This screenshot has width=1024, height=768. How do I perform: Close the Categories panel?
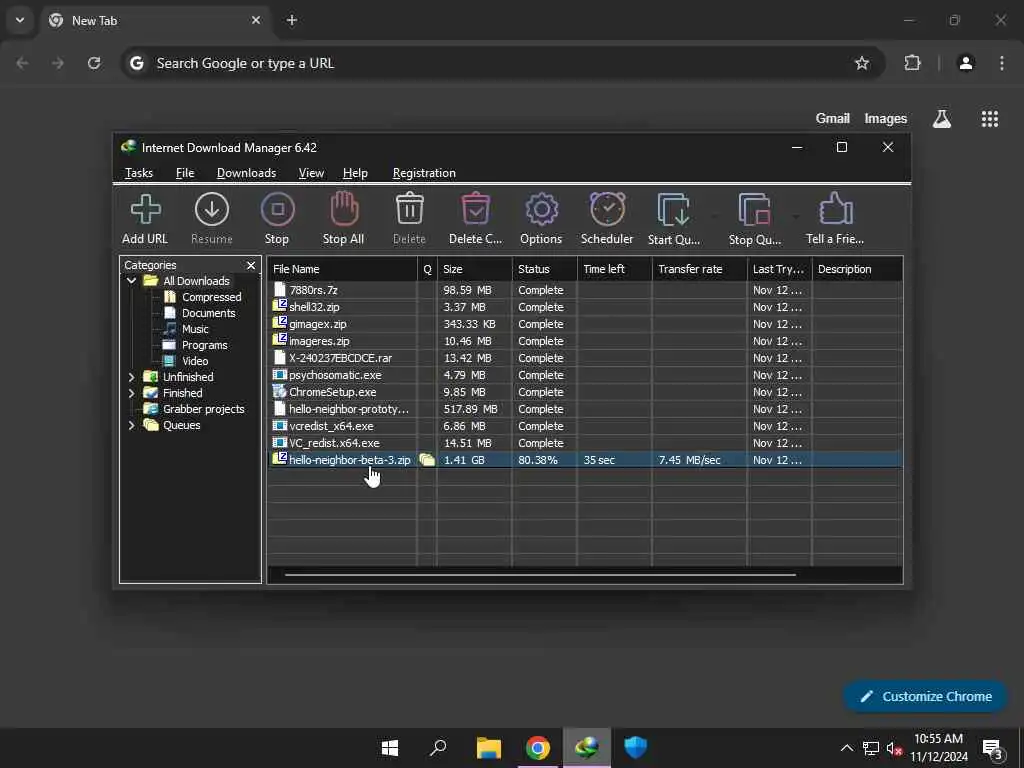click(x=251, y=265)
